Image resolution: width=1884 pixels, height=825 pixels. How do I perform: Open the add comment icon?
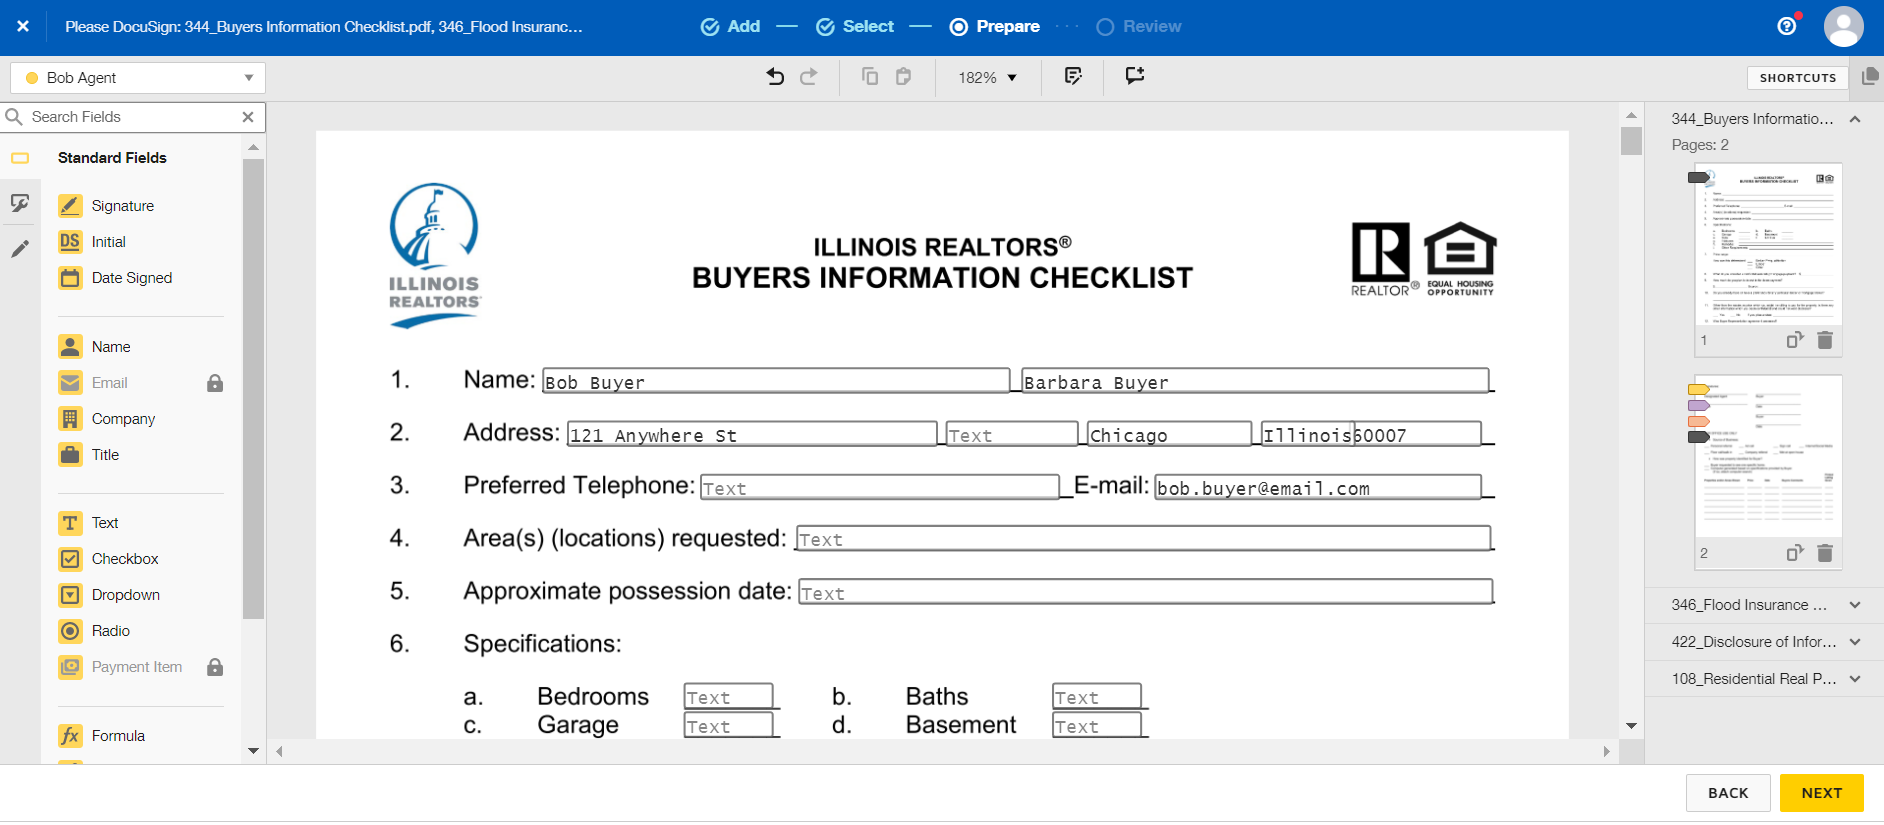(1135, 76)
